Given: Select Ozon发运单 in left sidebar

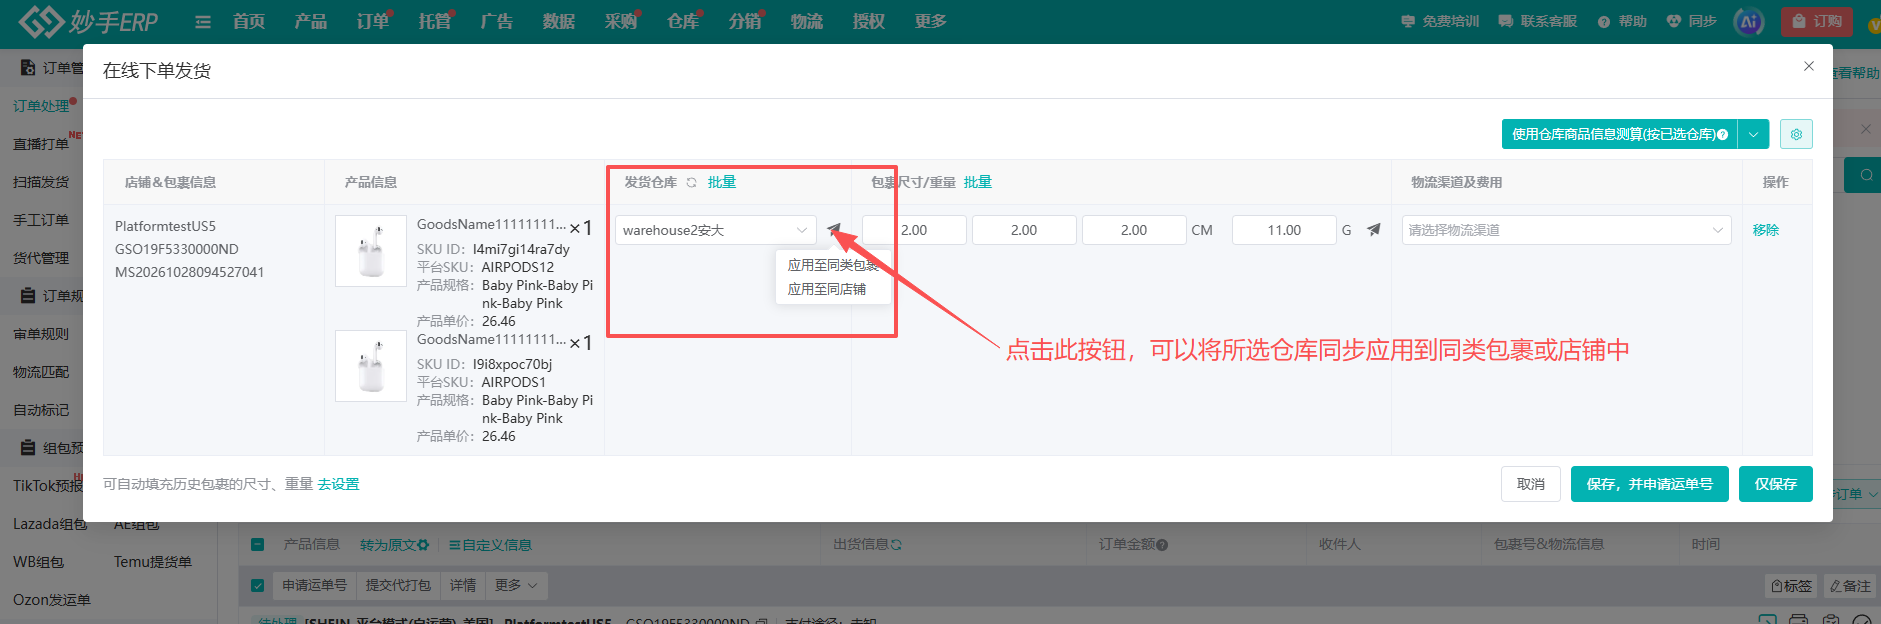Looking at the screenshot, I should click(x=52, y=600).
